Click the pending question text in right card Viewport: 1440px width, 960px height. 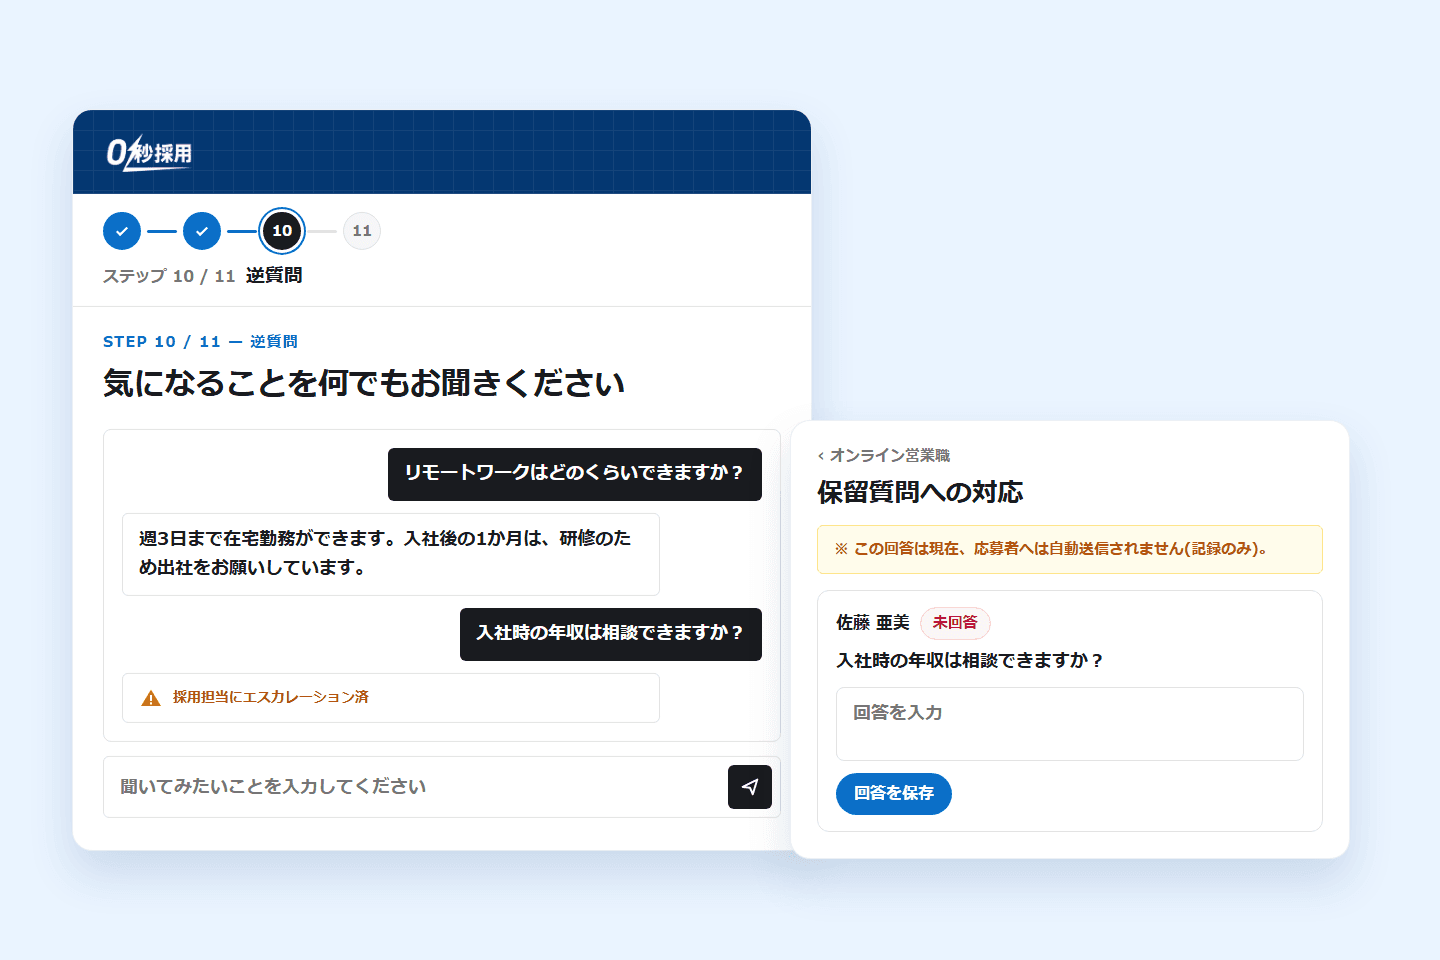click(x=970, y=661)
